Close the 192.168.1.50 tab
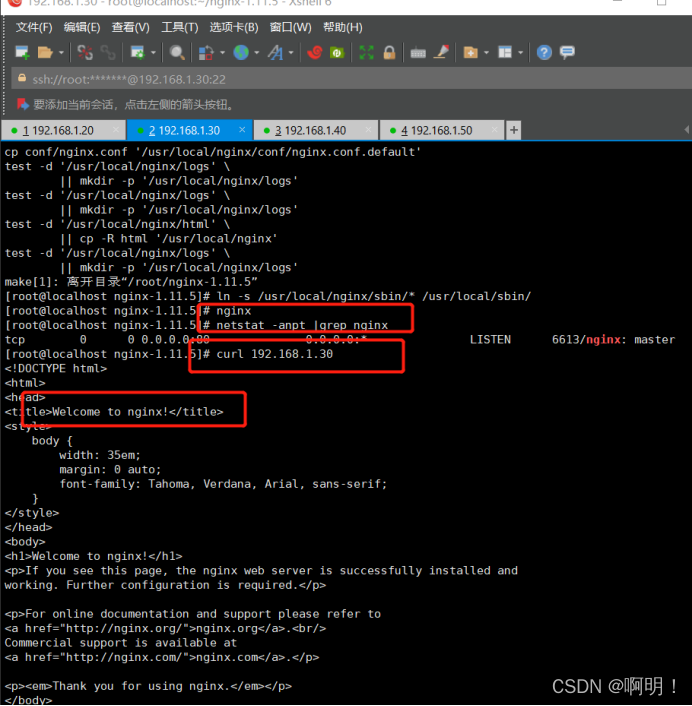 (494, 130)
